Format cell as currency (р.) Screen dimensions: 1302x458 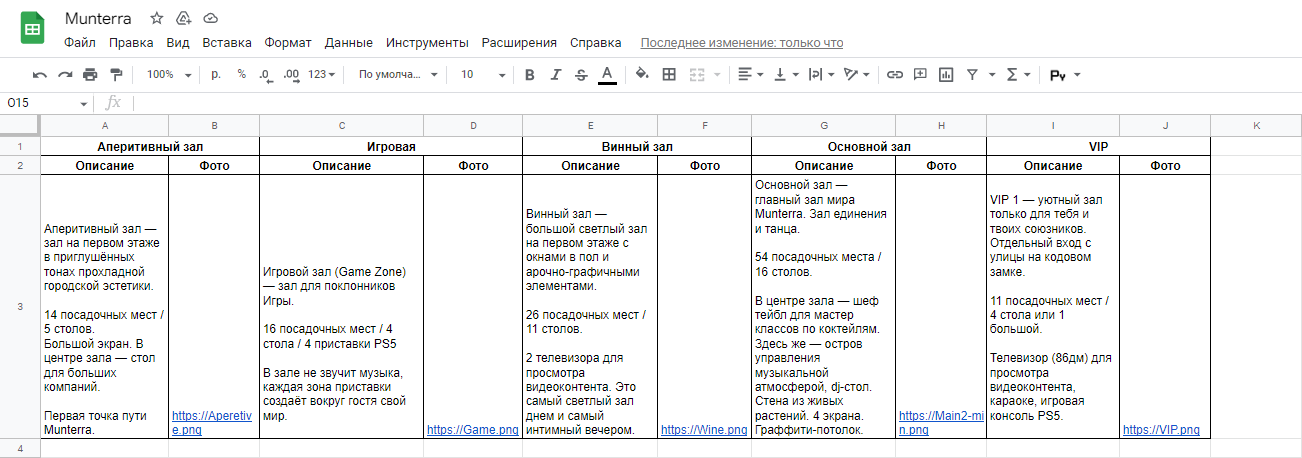216,74
